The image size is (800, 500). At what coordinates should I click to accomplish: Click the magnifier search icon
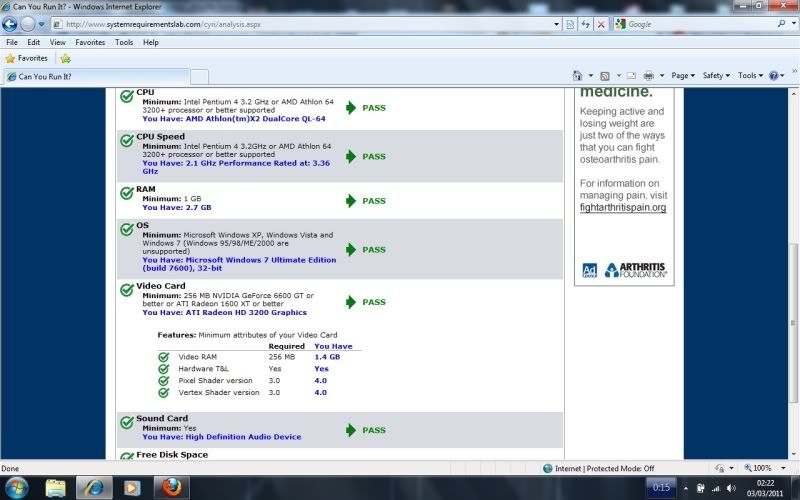coord(781,24)
